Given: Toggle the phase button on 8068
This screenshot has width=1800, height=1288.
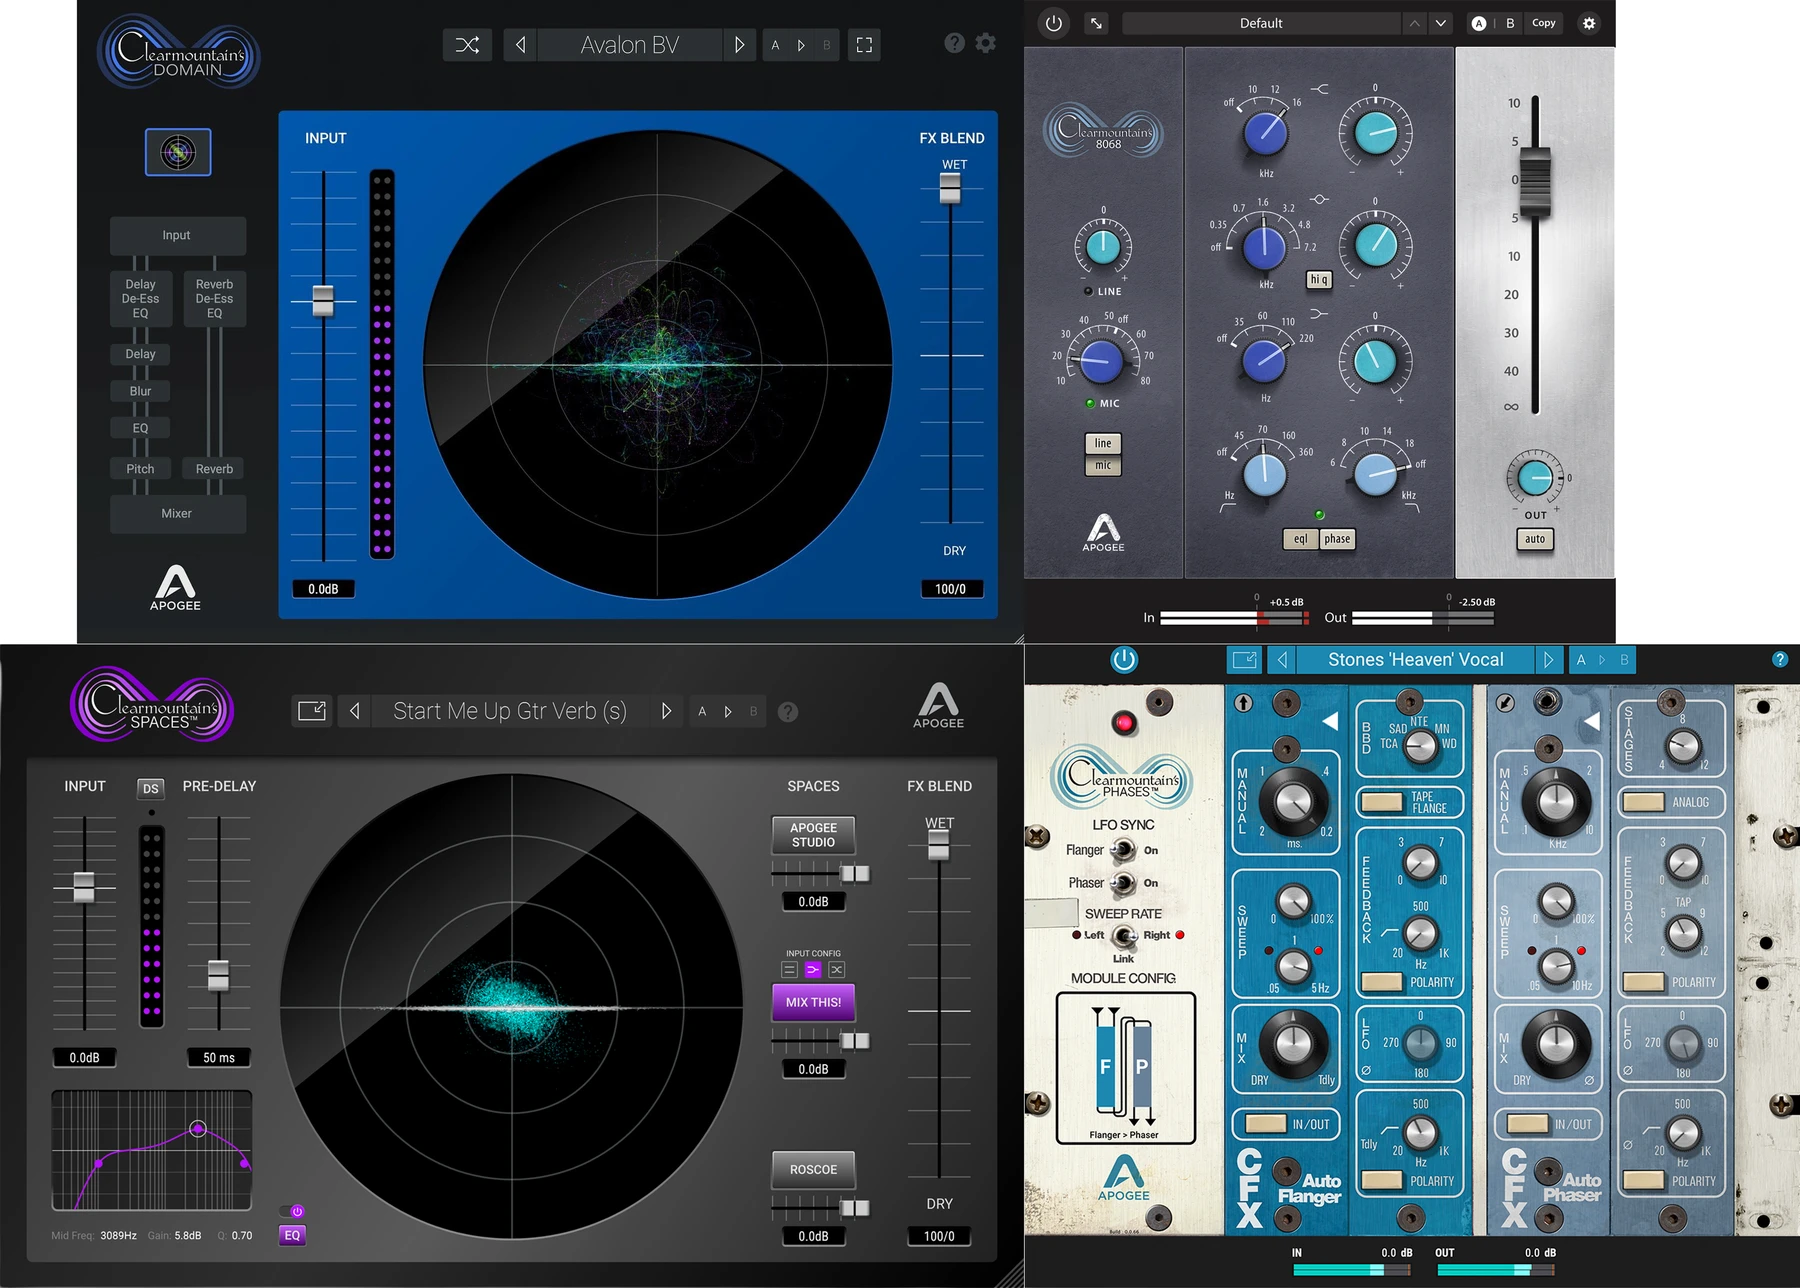Looking at the screenshot, I should pyautogui.click(x=1337, y=539).
